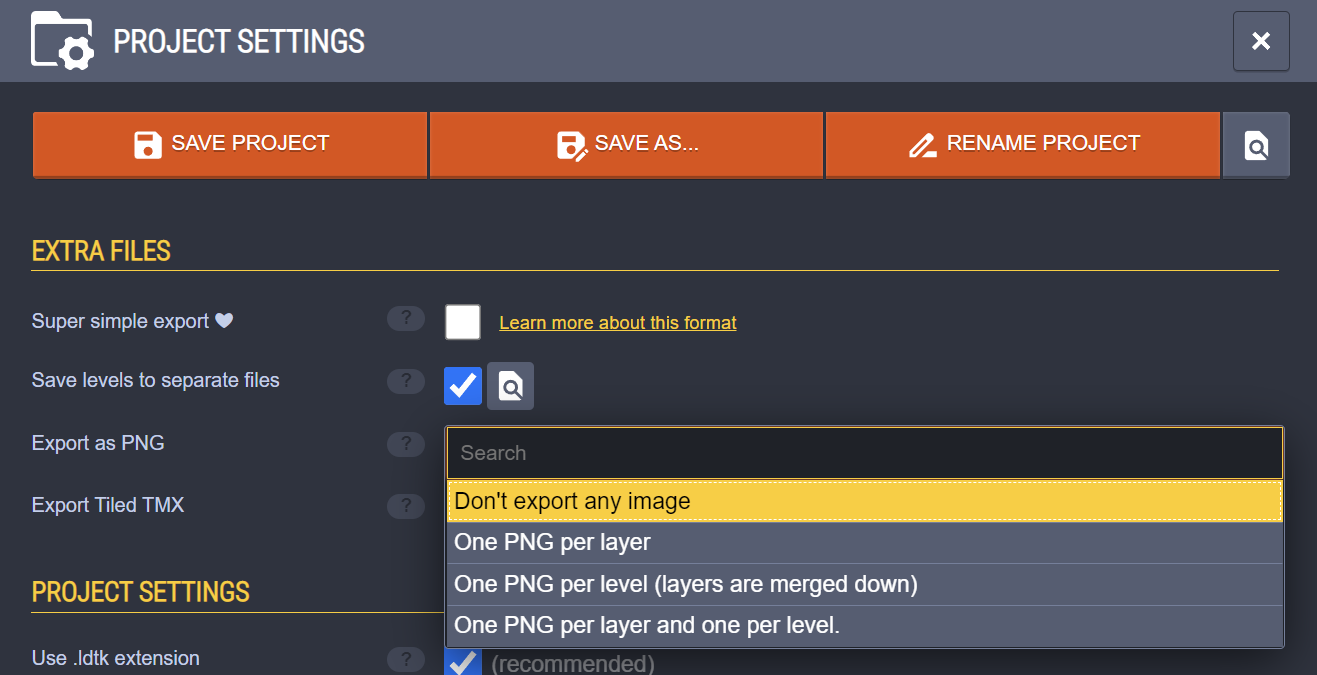Select "Don't export any image" option
This screenshot has height=675, width=1317.
pos(864,501)
